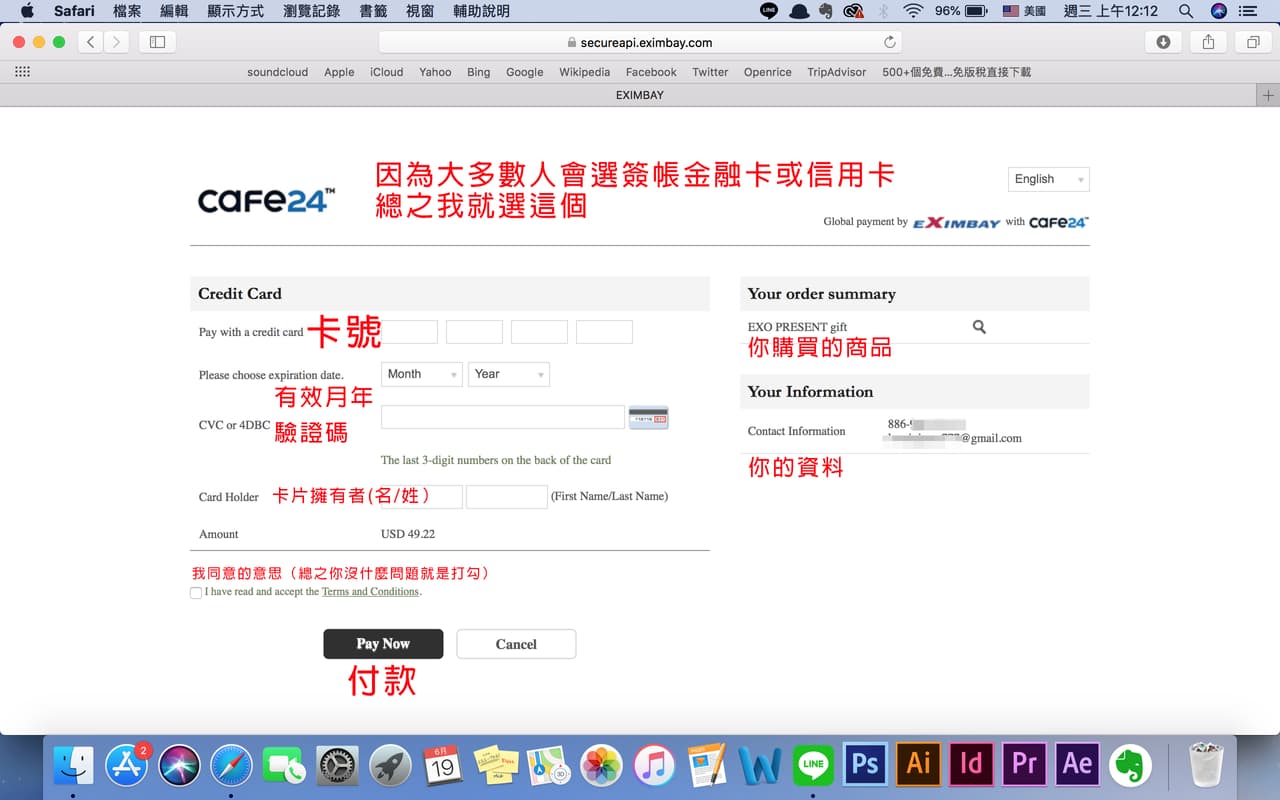The height and width of the screenshot is (800, 1280).
Task: Click the Share icon in Safari toolbar
Action: [x=1208, y=42]
